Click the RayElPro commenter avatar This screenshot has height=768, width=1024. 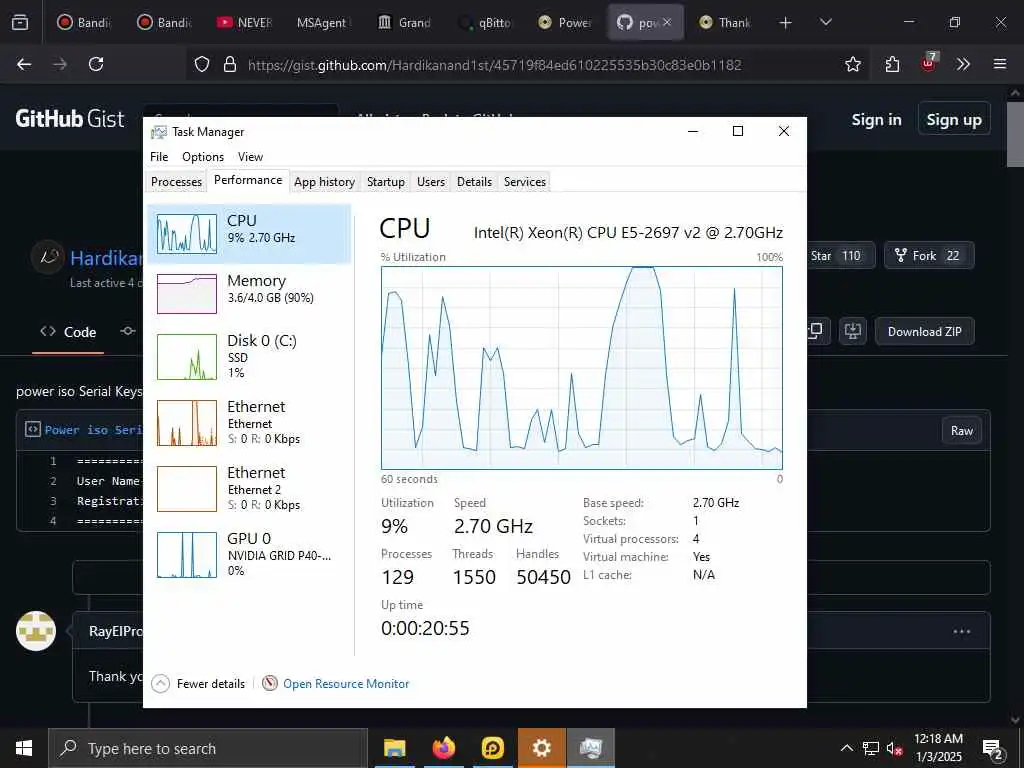tap(36, 631)
